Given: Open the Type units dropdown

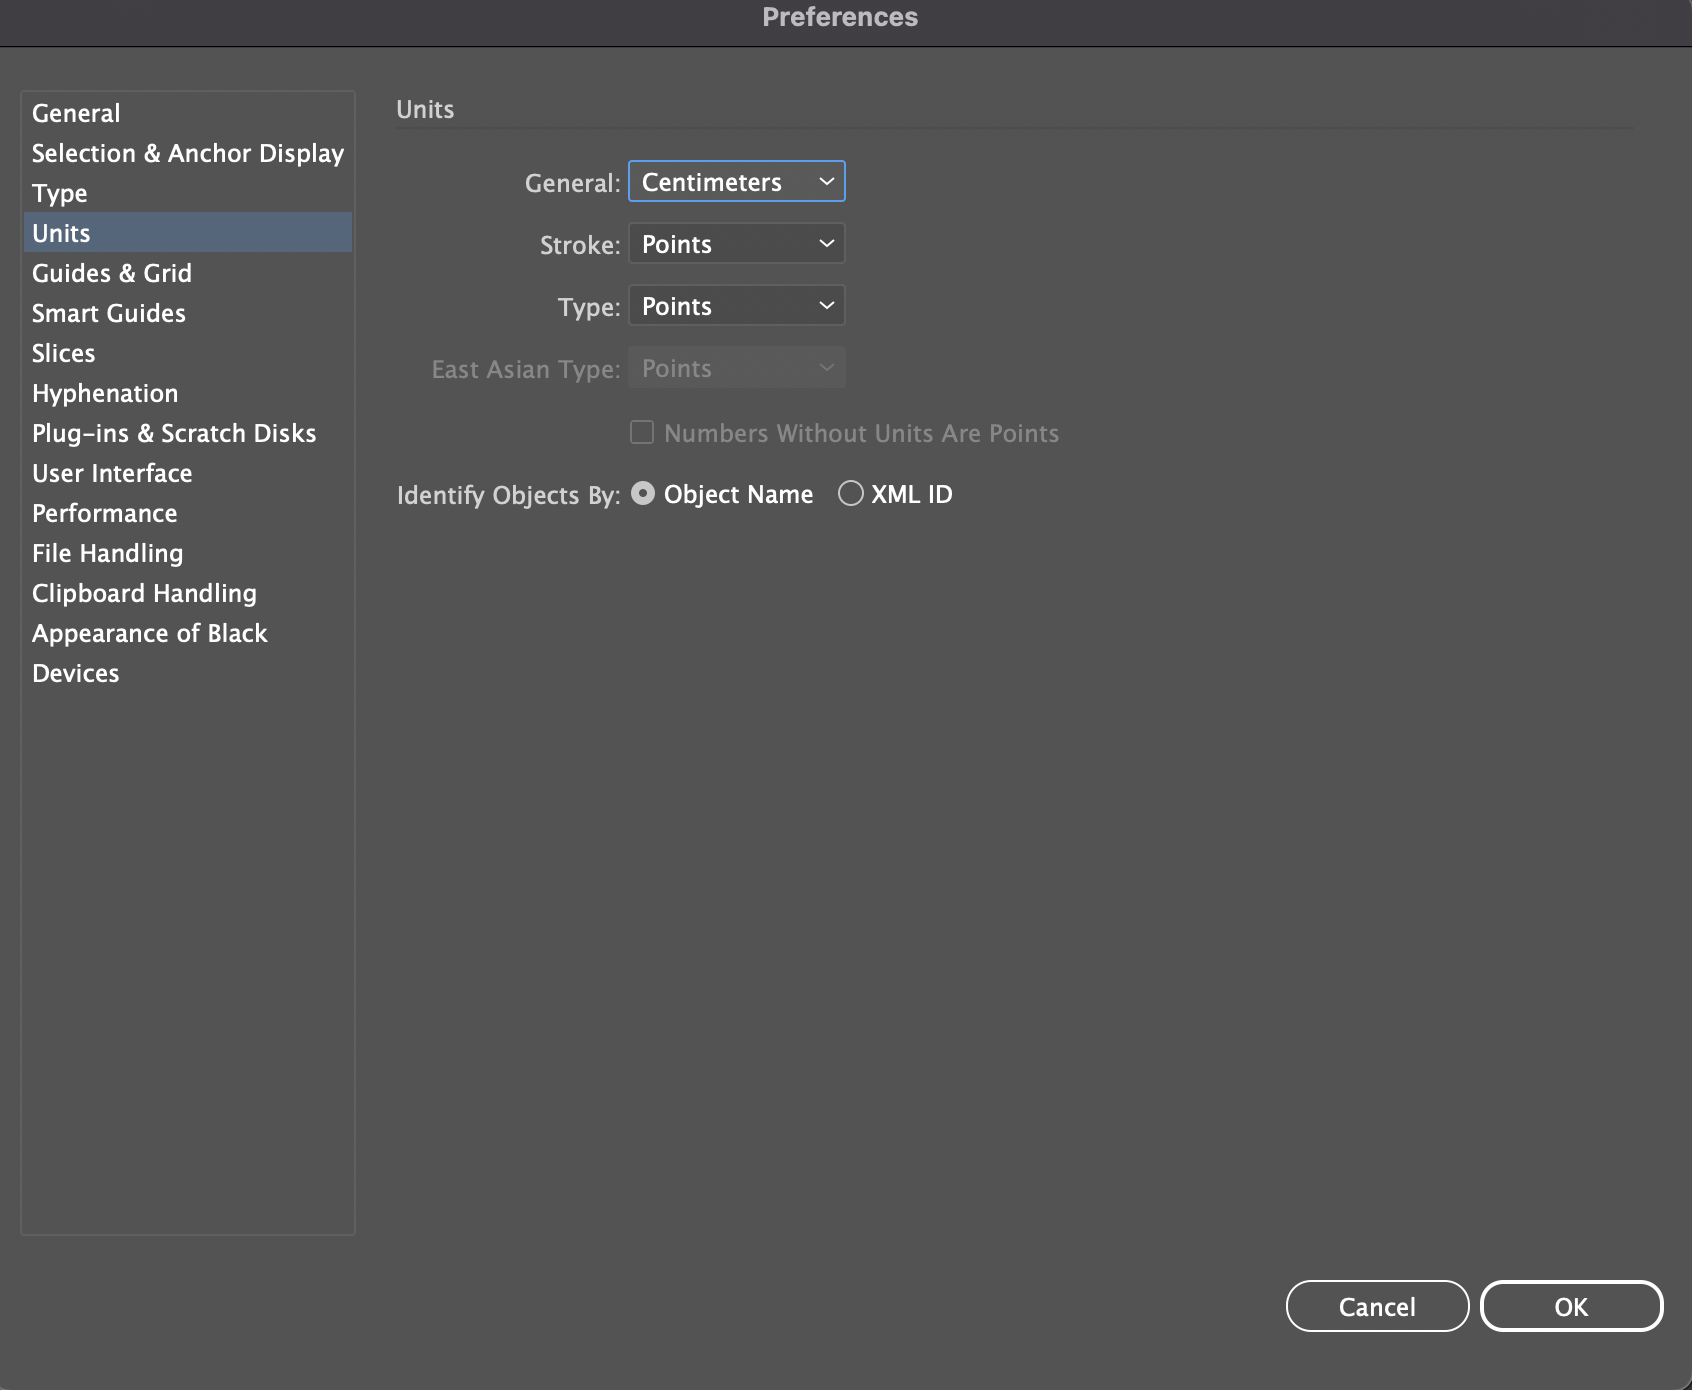Looking at the screenshot, I should [x=736, y=306].
